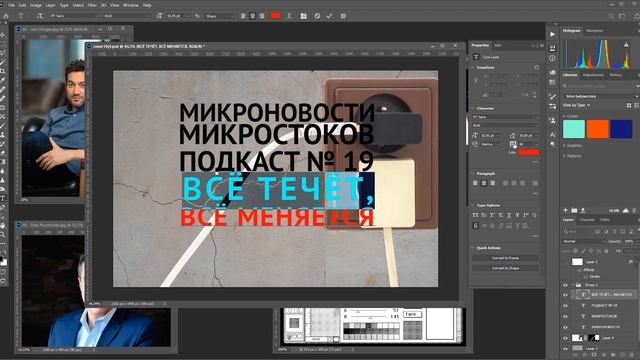Screen dimensions: 640x360
Task: Commit current text edits checkmark
Action: click(x=329, y=16)
